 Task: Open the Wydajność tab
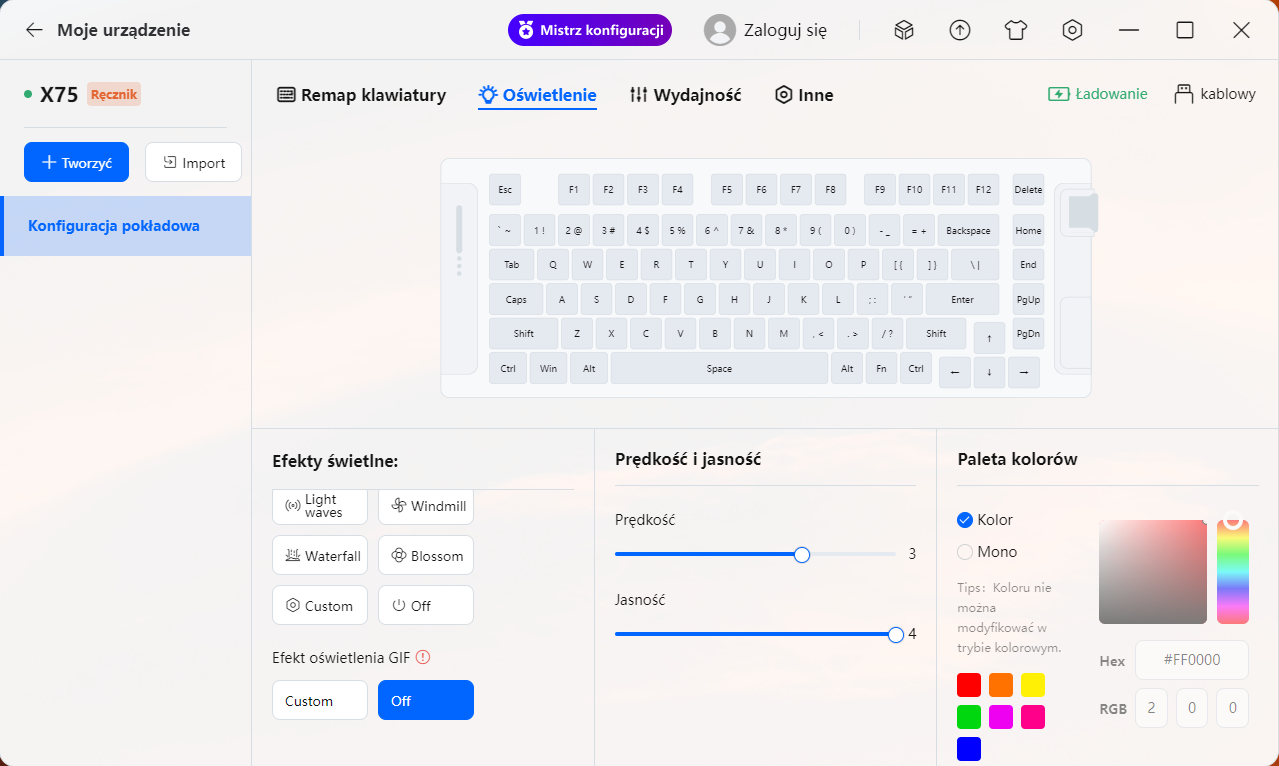tap(685, 95)
